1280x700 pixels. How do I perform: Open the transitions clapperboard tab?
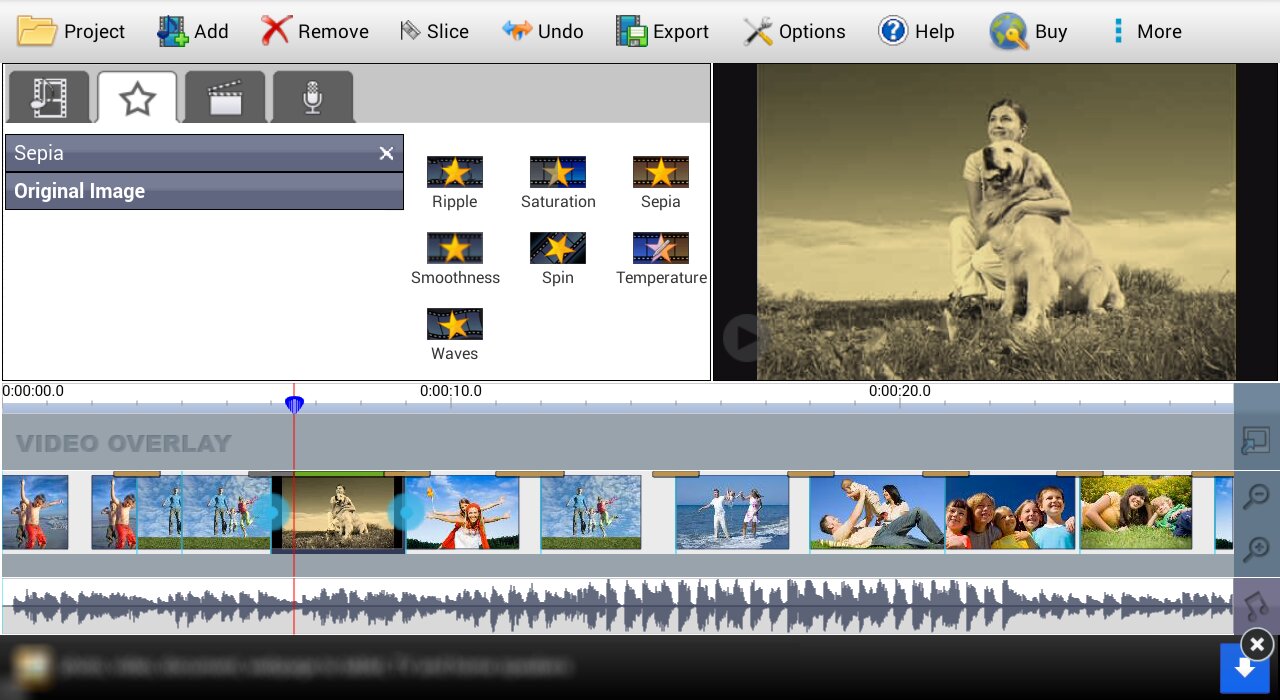coord(225,97)
